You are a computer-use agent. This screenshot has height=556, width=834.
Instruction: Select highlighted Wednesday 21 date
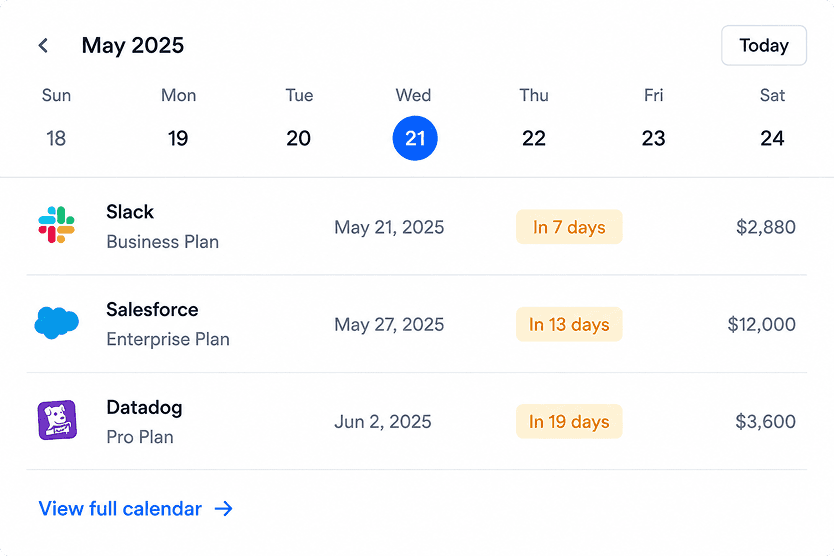tap(415, 138)
